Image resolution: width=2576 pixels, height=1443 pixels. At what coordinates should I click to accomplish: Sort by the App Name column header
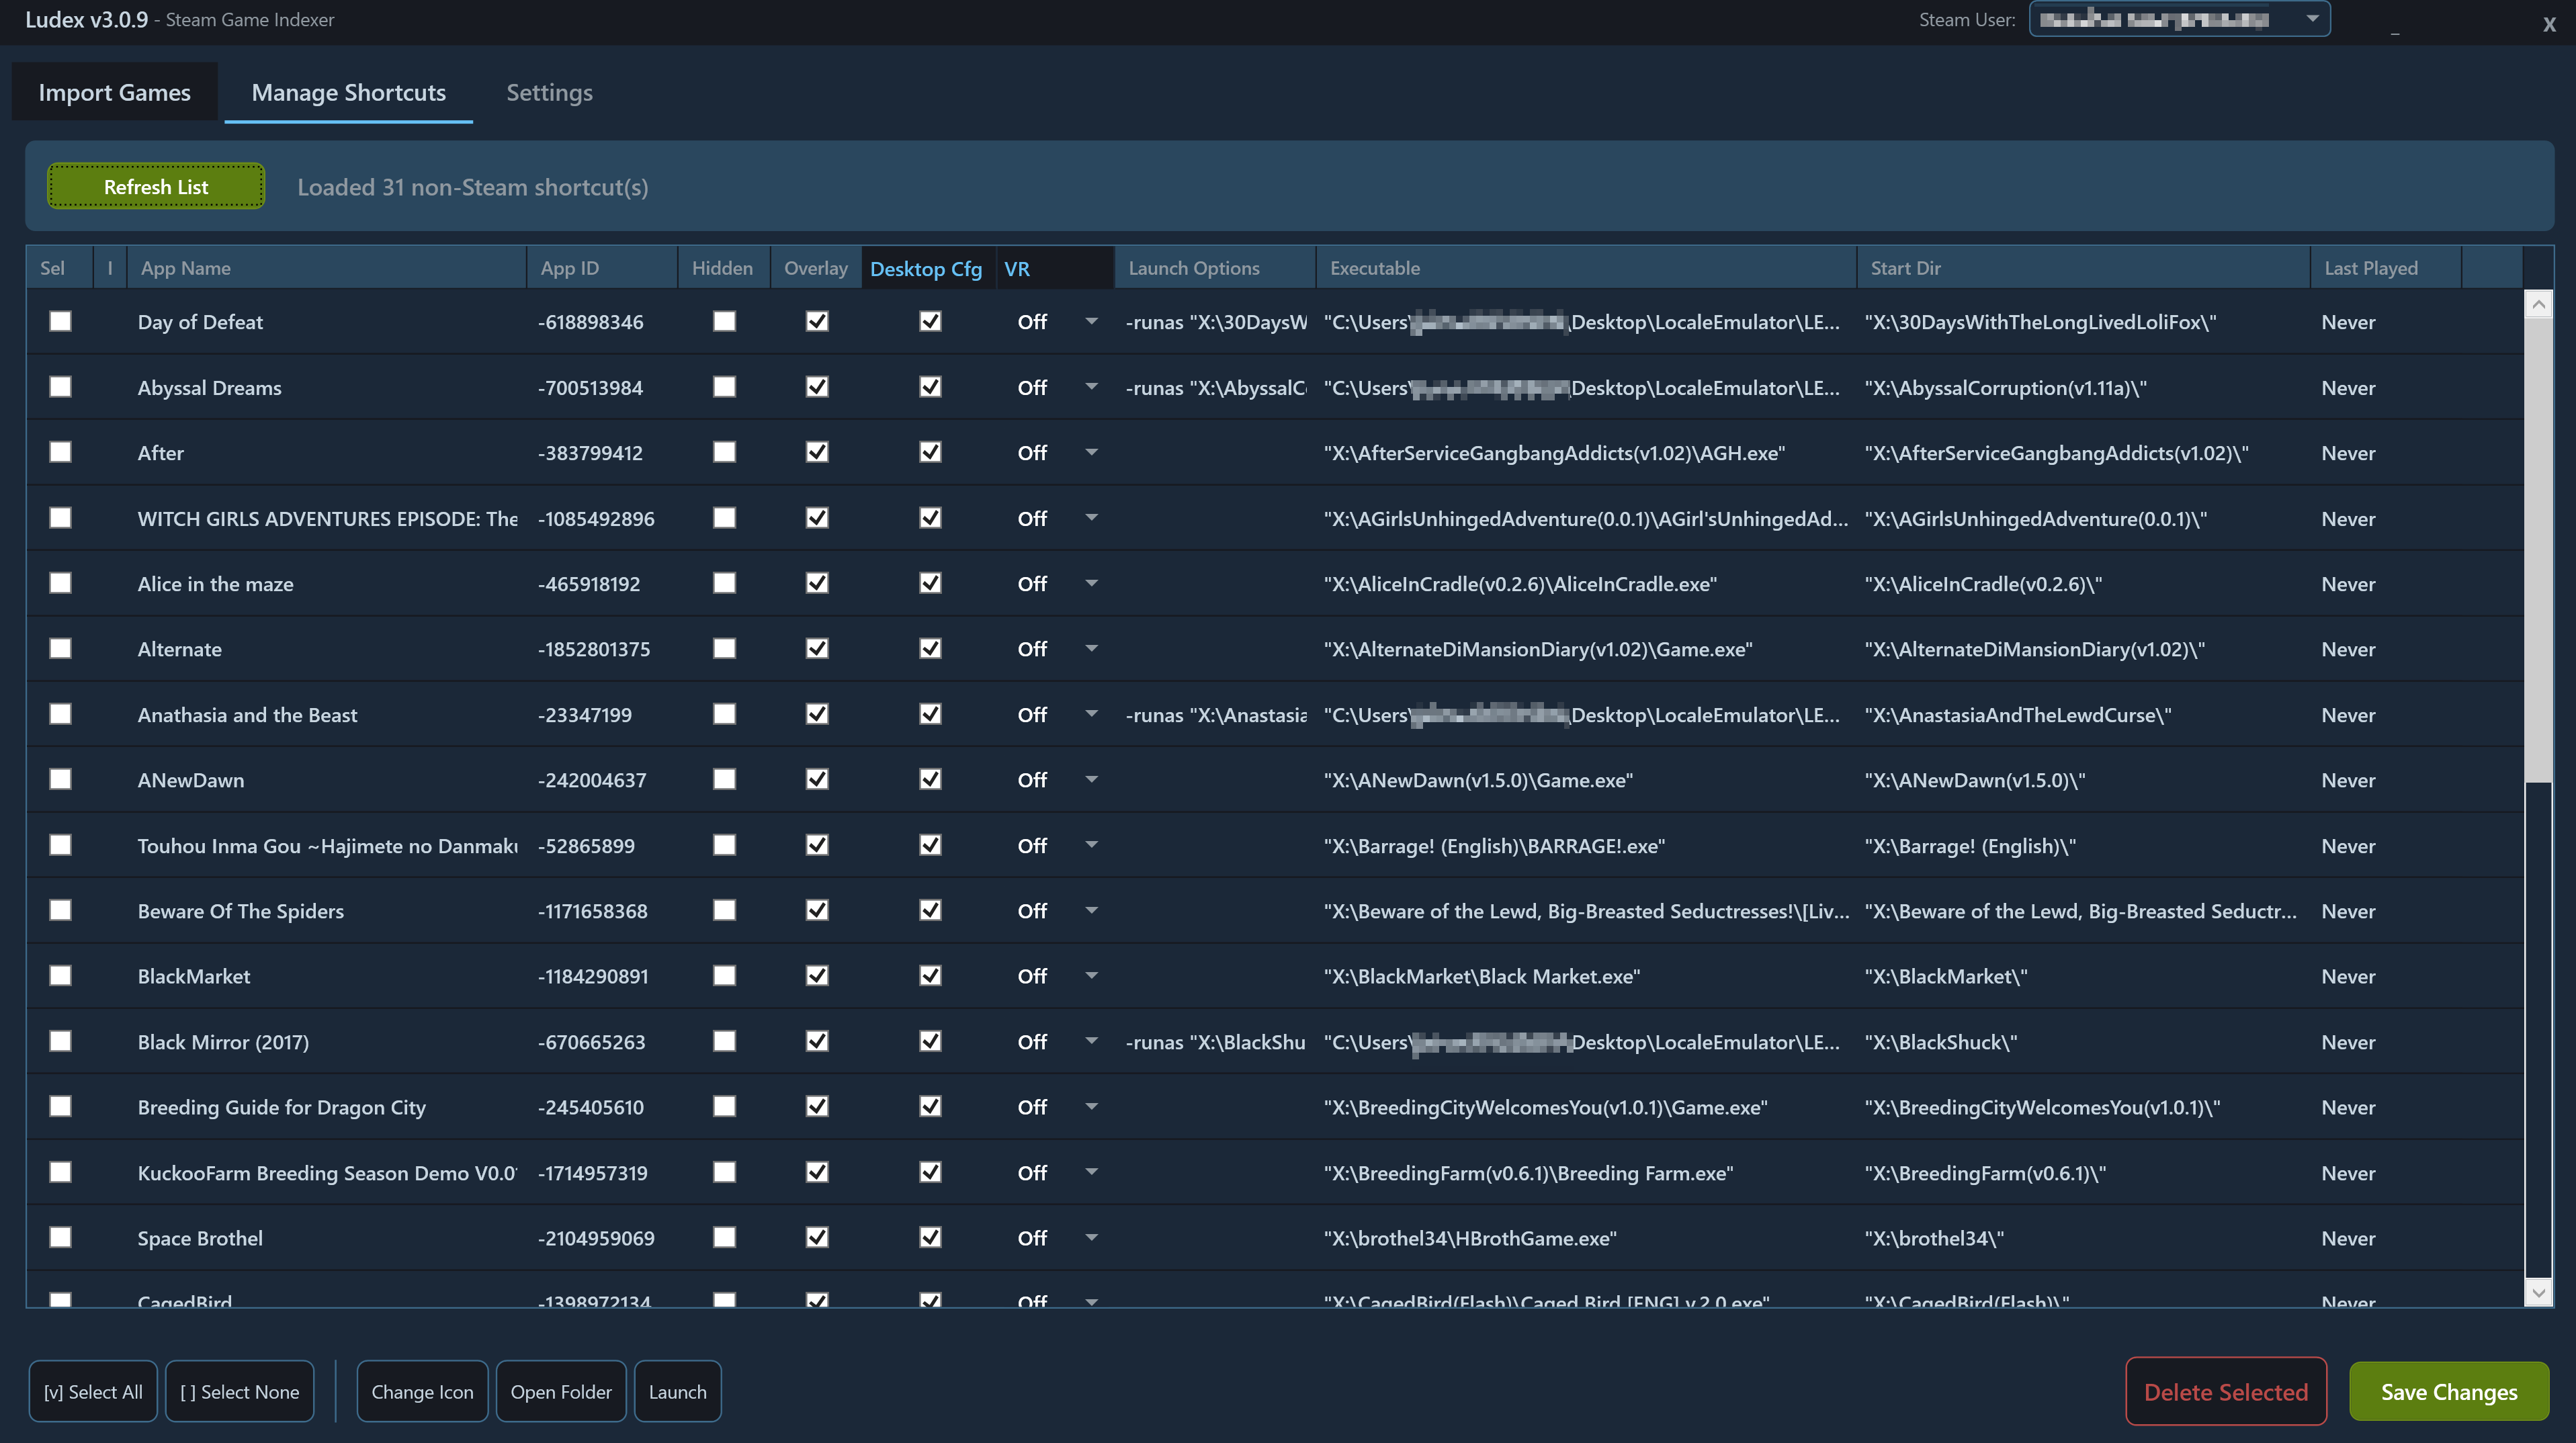(x=186, y=268)
